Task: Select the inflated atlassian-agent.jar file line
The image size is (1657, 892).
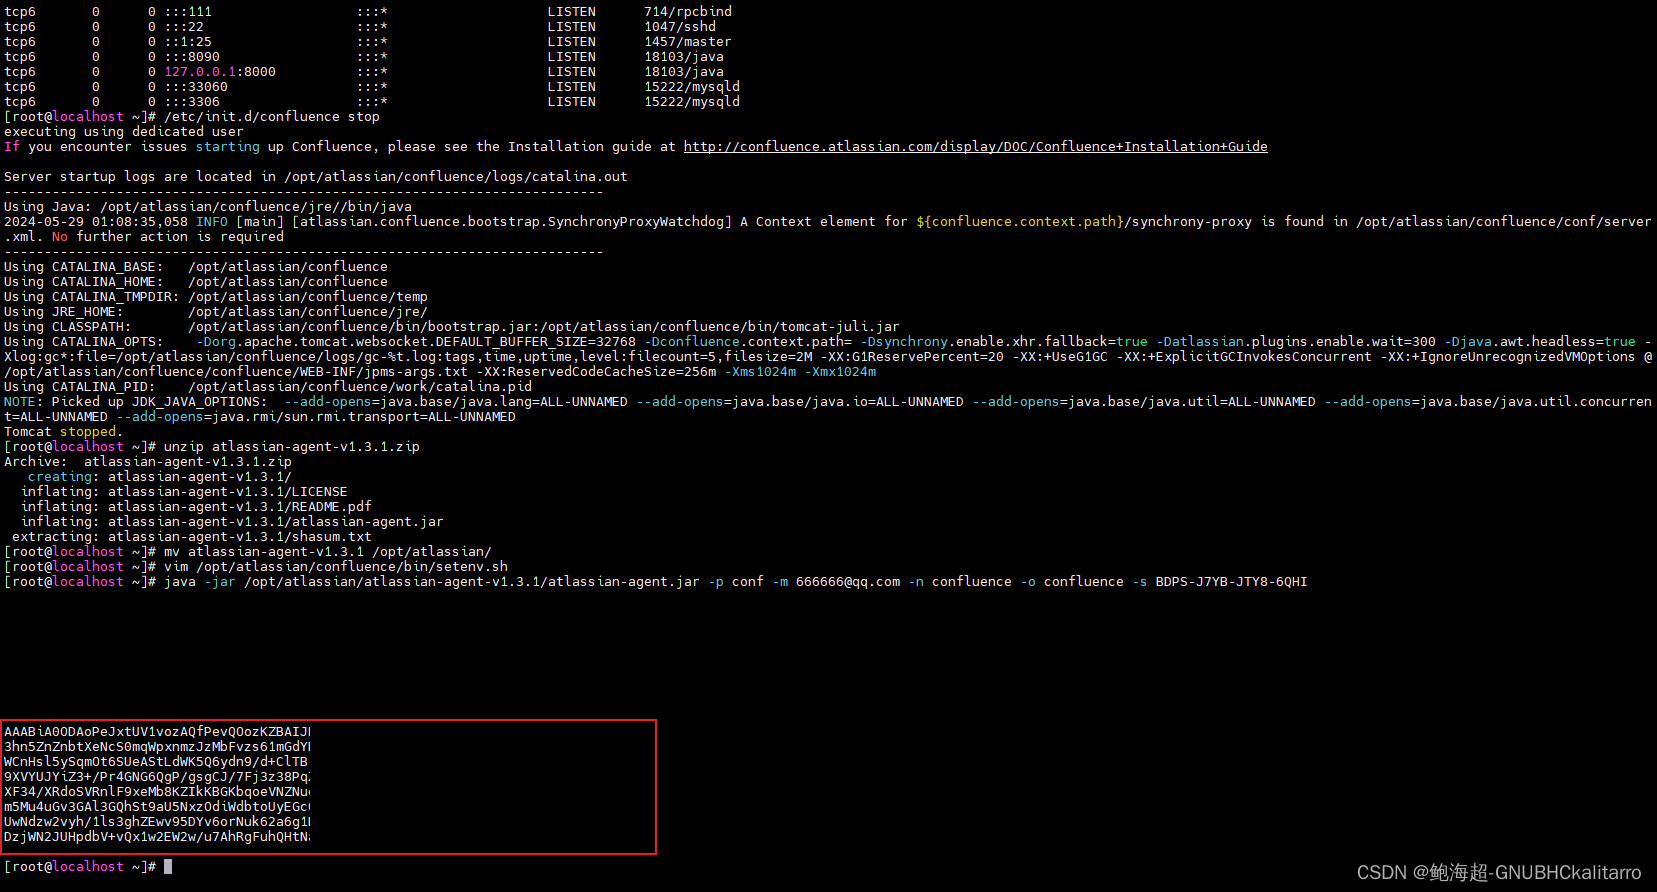Action: pyautogui.click(x=232, y=522)
